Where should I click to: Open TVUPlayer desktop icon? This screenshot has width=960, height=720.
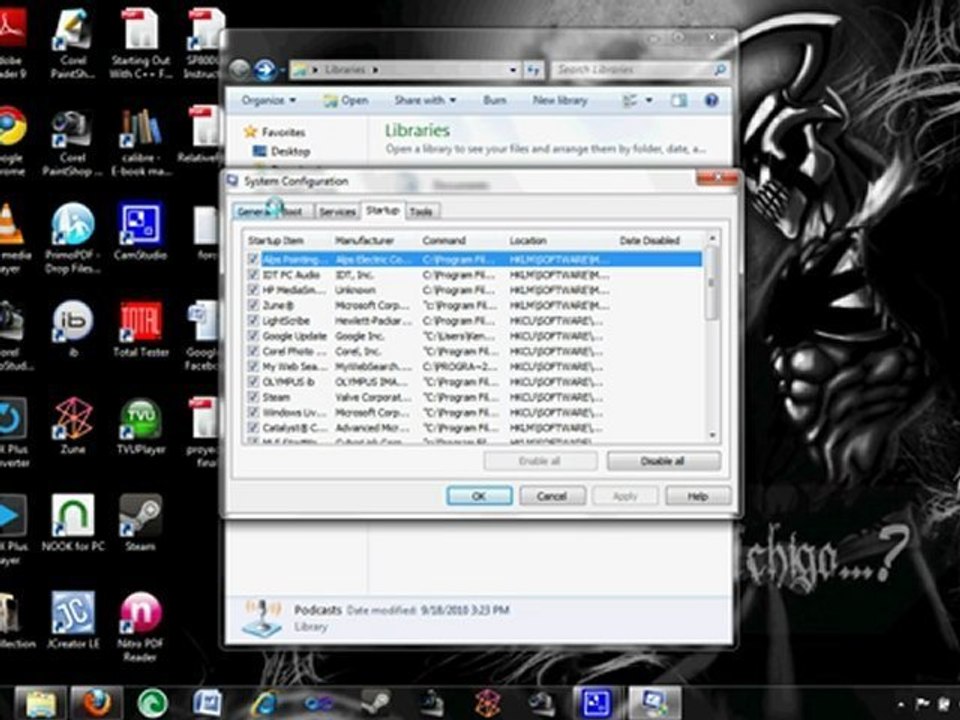coord(141,425)
